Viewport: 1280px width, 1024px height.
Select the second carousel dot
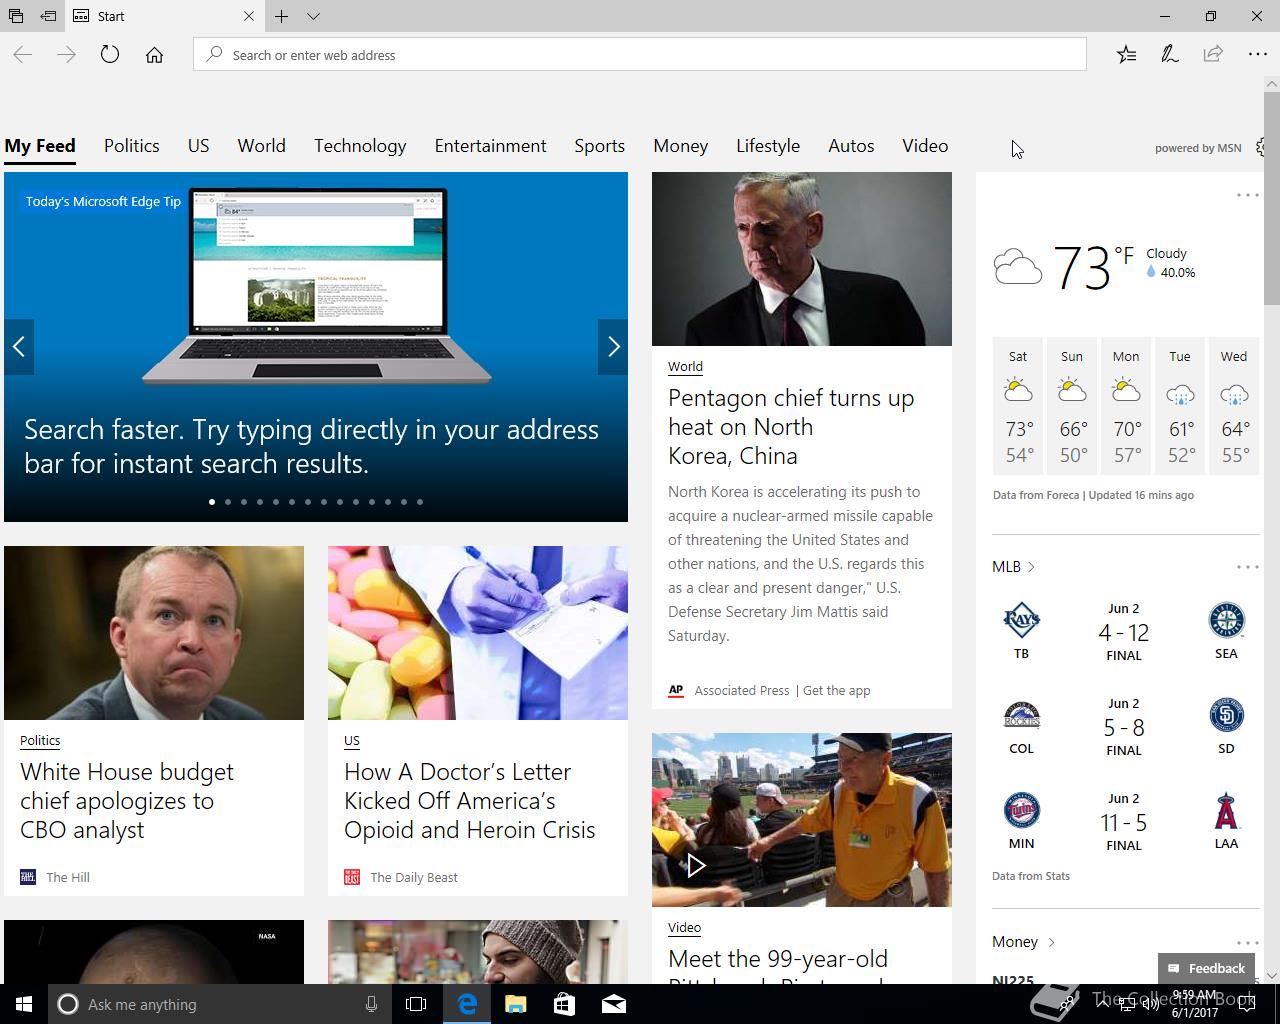(228, 502)
